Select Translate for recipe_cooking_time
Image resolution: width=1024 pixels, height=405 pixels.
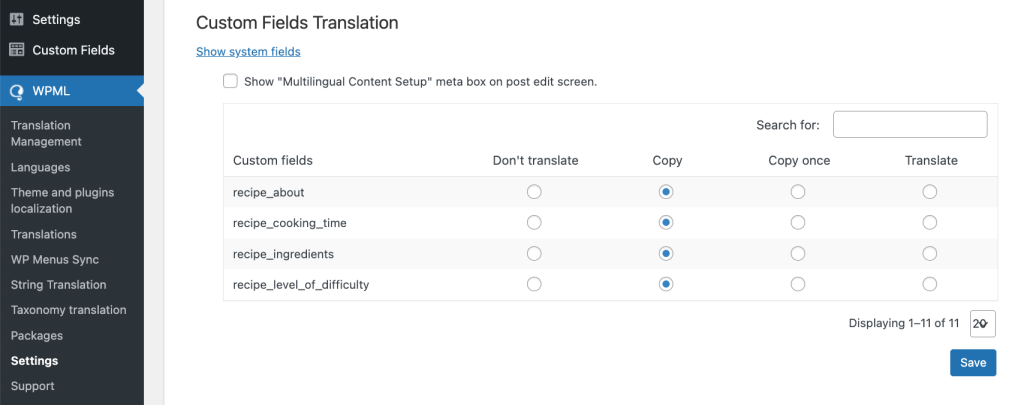click(929, 223)
